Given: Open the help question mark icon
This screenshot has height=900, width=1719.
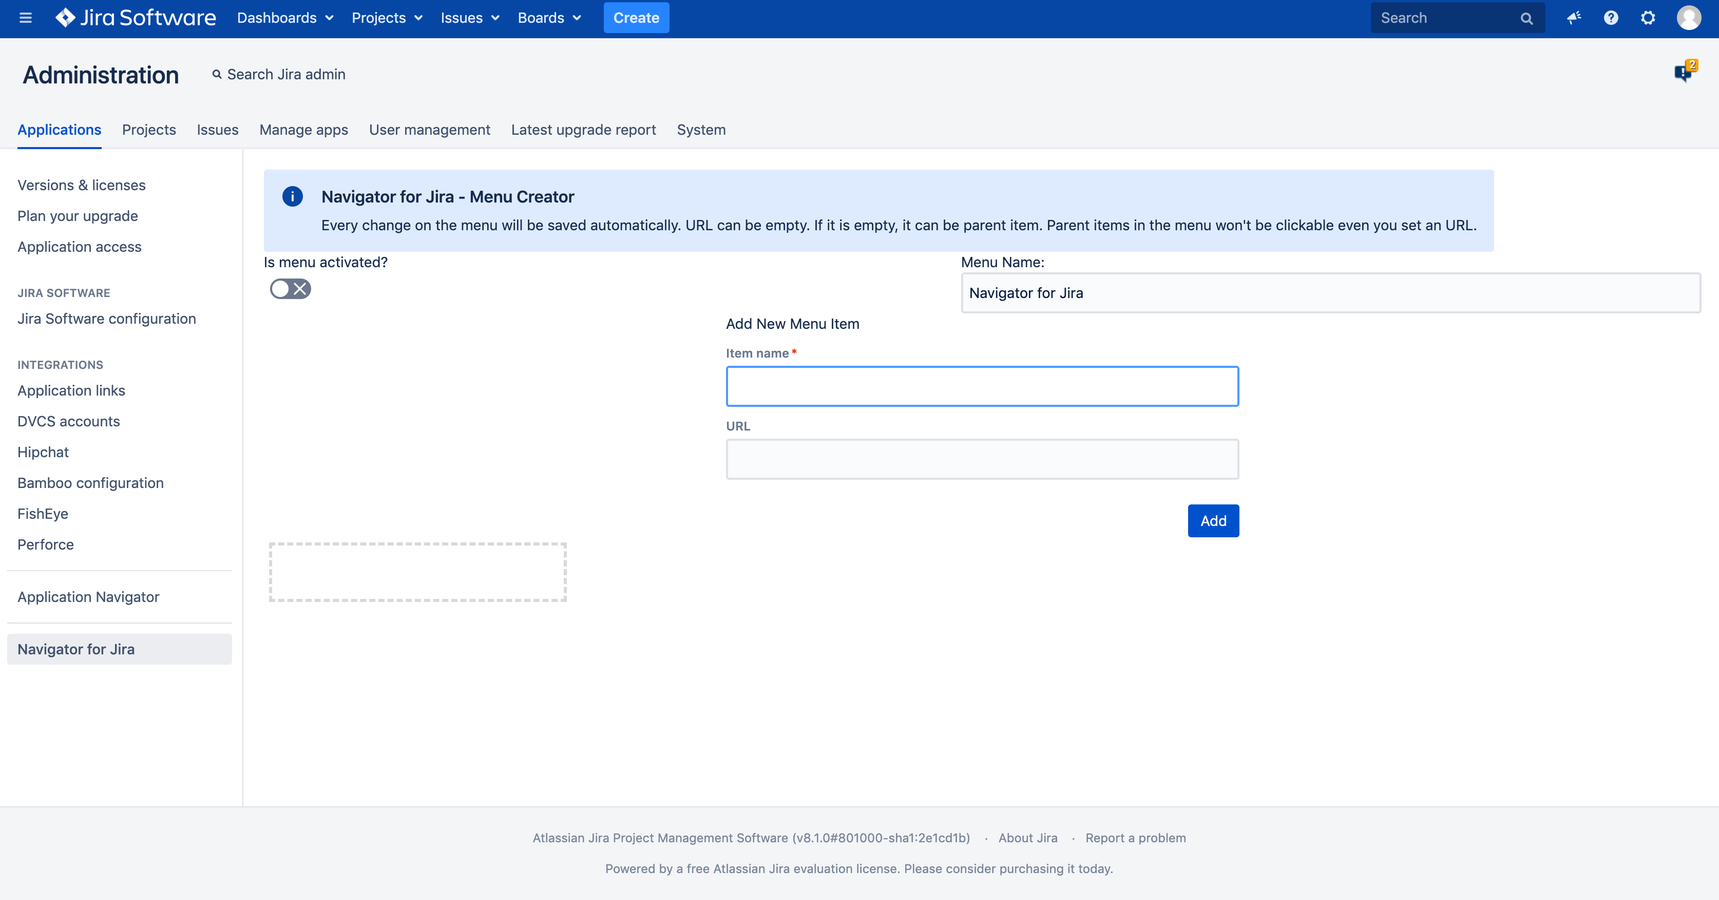Looking at the screenshot, I should pos(1611,18).
